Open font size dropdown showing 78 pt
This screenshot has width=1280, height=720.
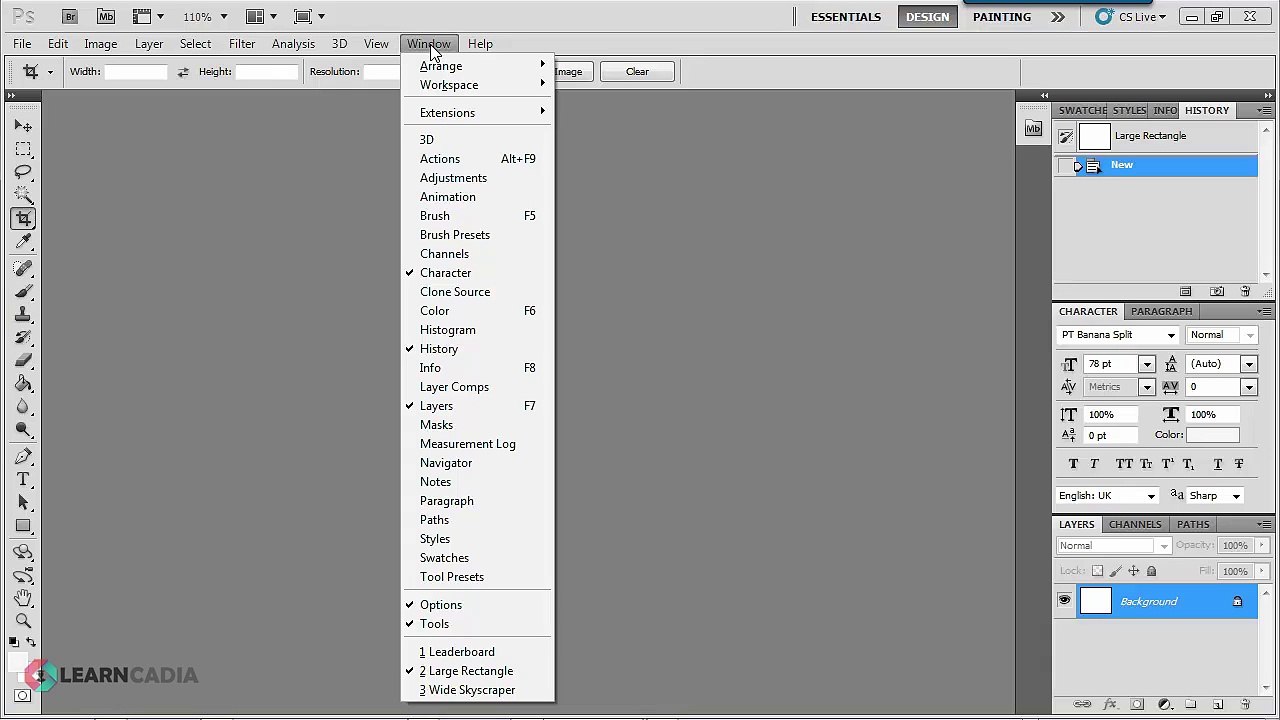point(1147,364)
